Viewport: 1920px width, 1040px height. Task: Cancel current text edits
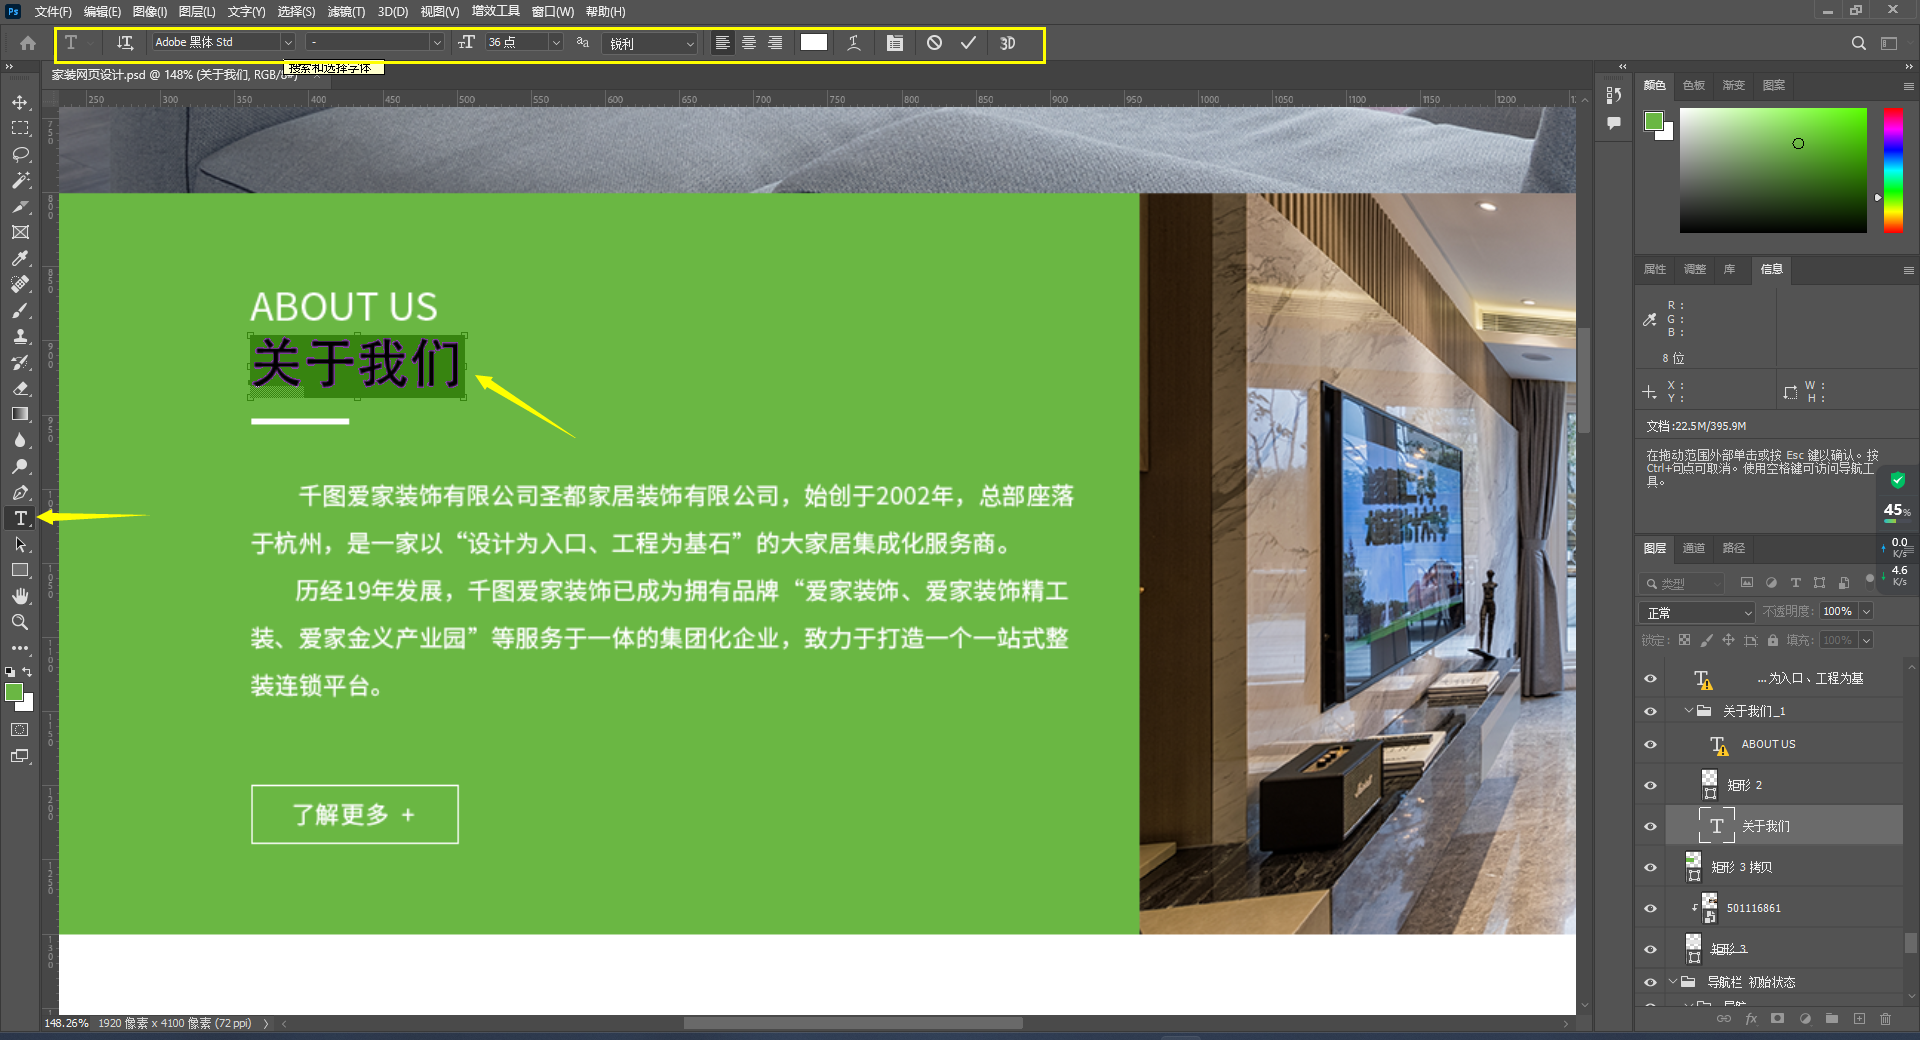[x=934, y=43]
